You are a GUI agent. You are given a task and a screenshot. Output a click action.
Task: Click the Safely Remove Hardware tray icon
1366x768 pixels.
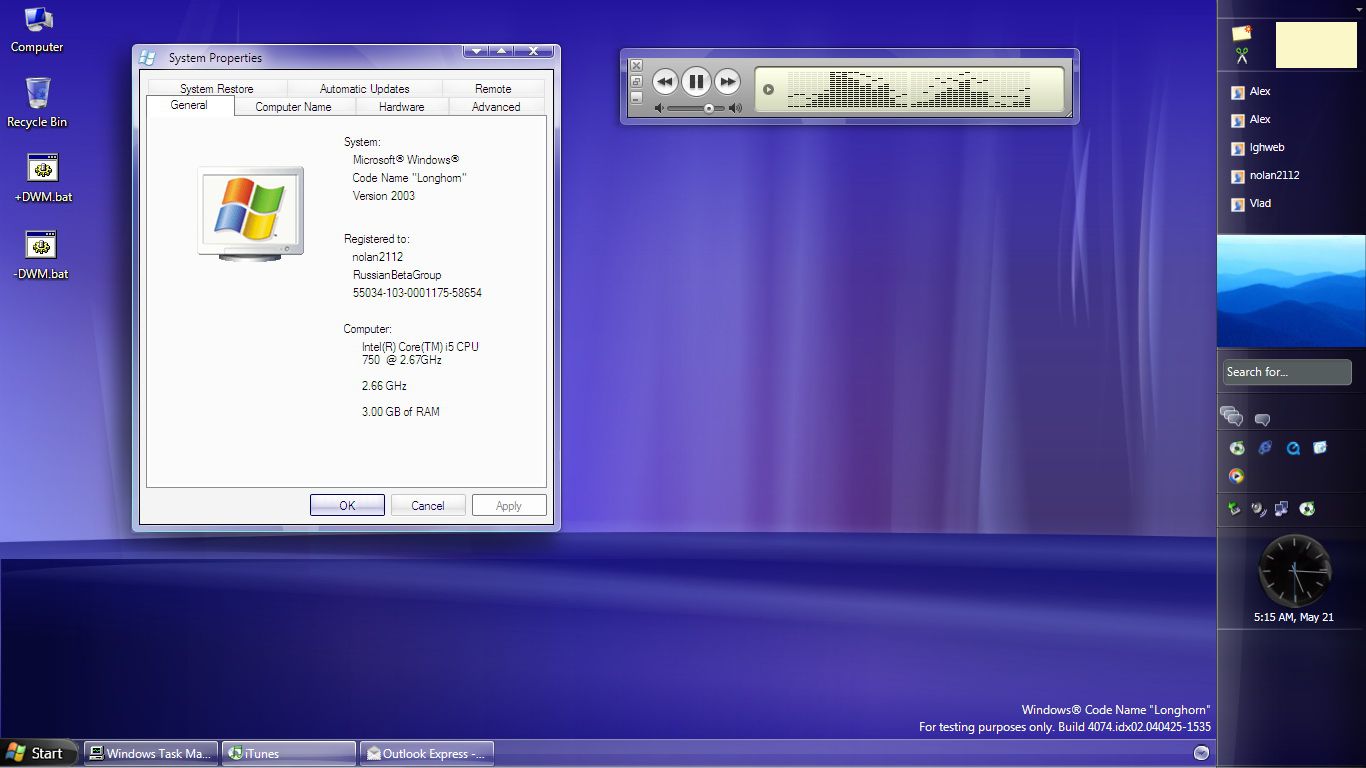(1234, 509)
